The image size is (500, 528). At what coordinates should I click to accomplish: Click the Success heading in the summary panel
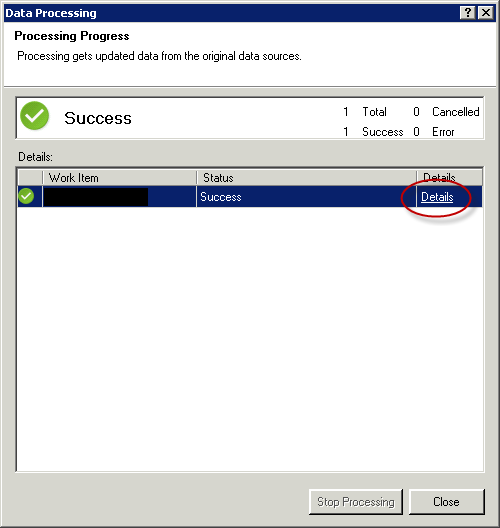pos(98,118)
